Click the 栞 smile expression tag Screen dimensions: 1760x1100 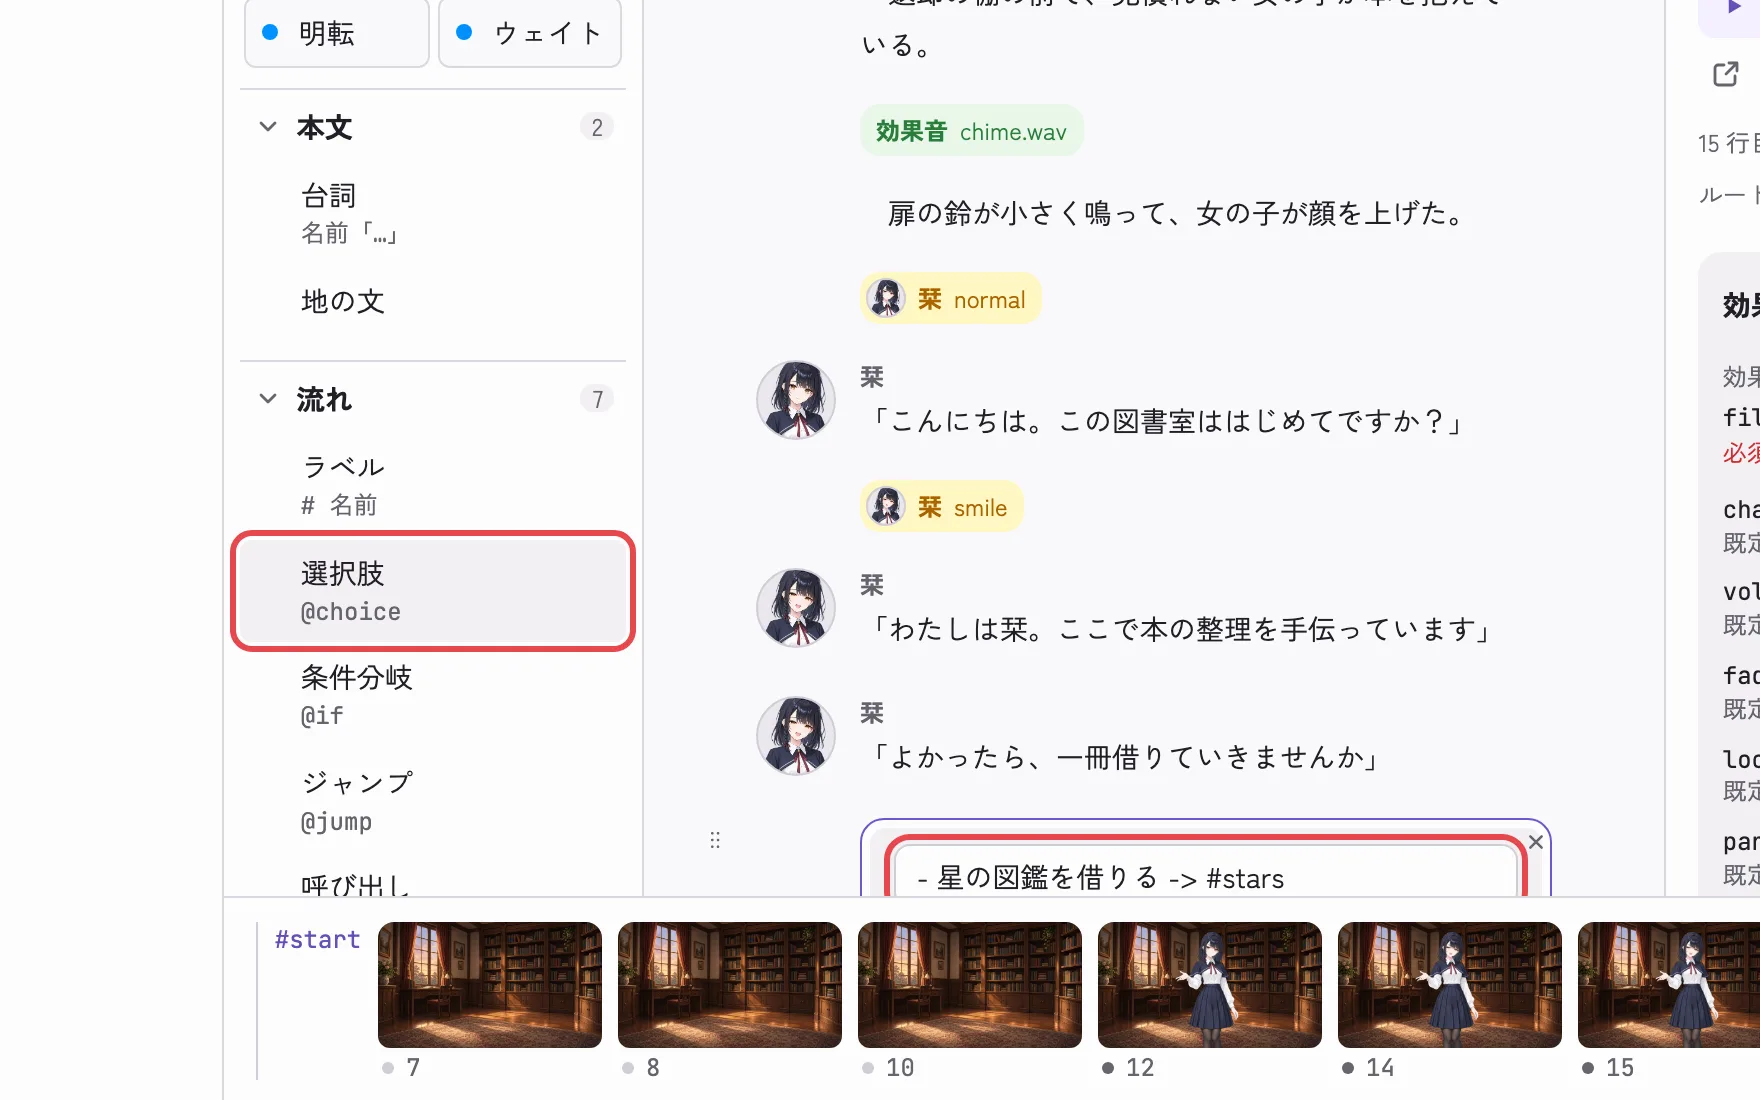[x=941, y=507]
